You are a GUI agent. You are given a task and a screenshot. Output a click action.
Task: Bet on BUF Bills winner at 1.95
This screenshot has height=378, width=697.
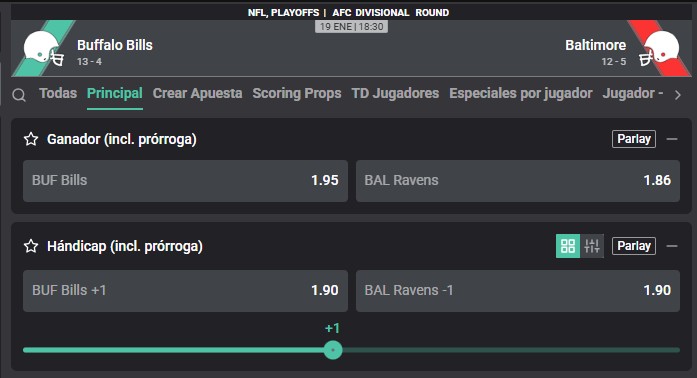[185, 181]
